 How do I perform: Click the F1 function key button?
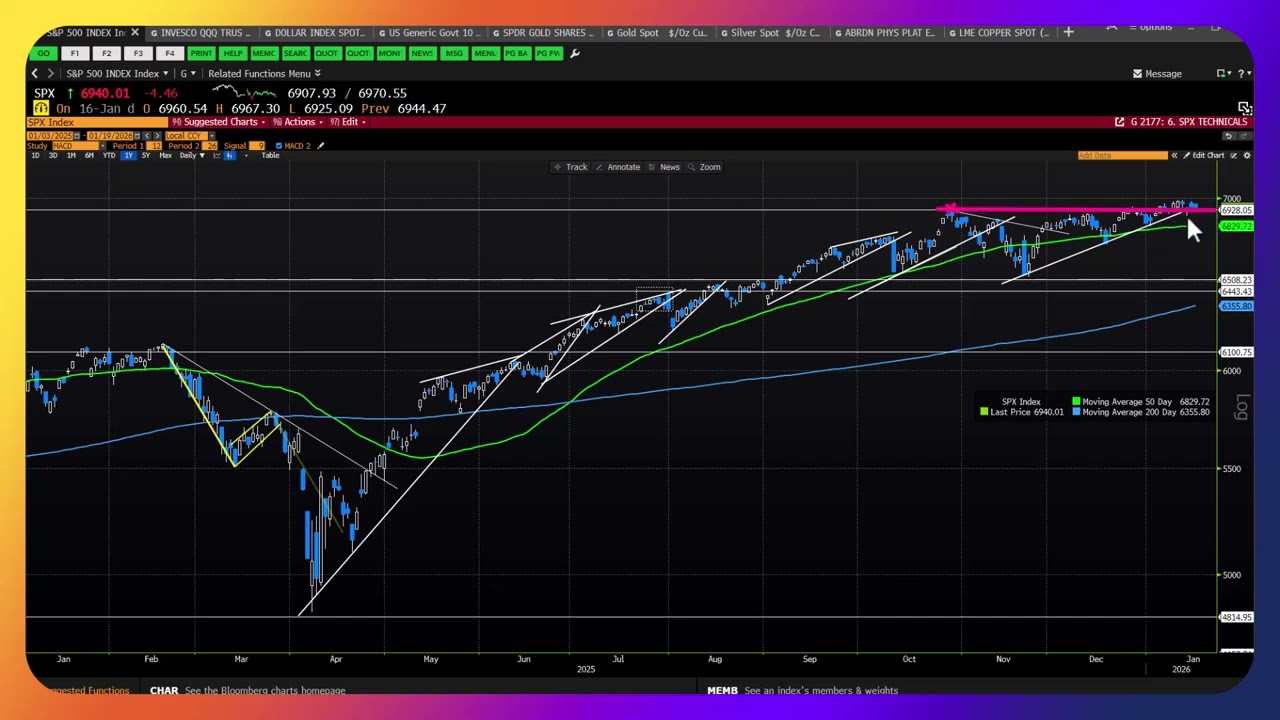(75, 53)
